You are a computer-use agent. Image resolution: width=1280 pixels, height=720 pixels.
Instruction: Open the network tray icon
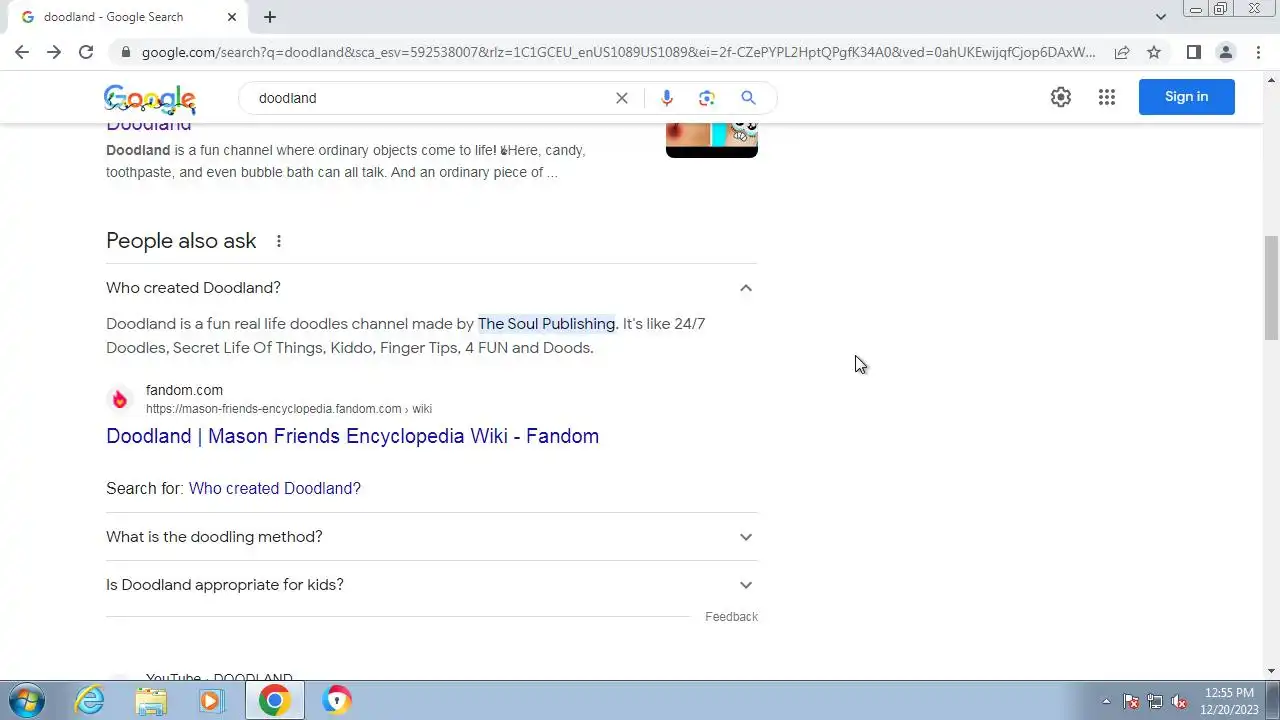point(1155,701)
